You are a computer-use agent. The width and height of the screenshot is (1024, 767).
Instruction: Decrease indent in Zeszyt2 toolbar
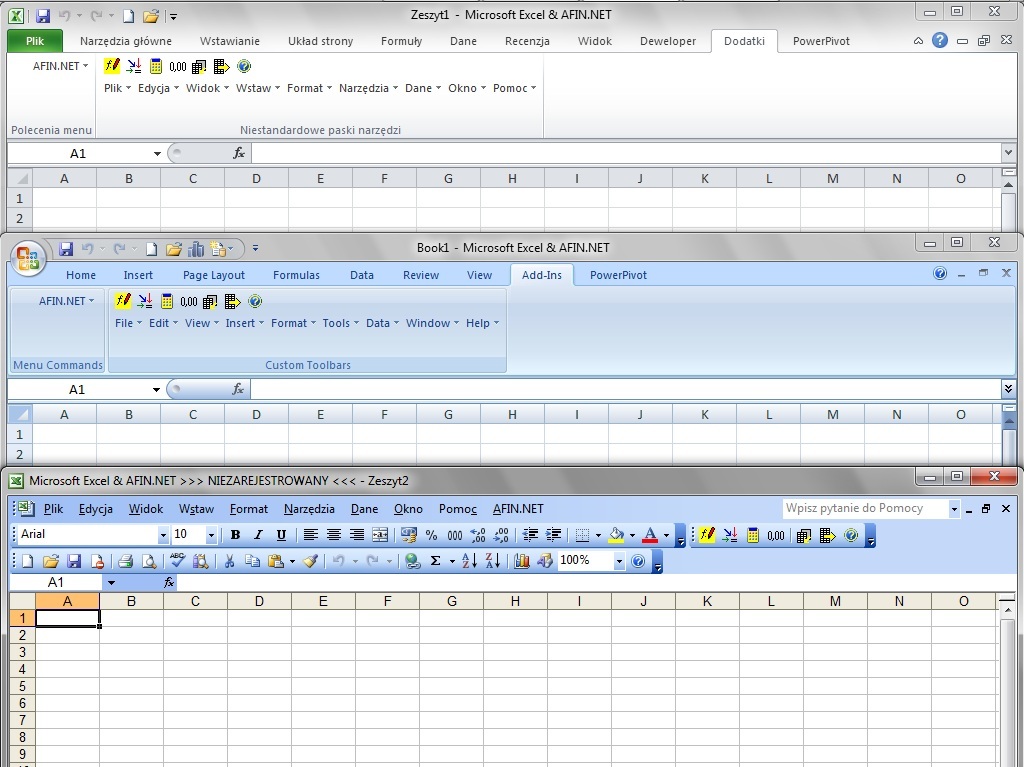click(530, 535)
